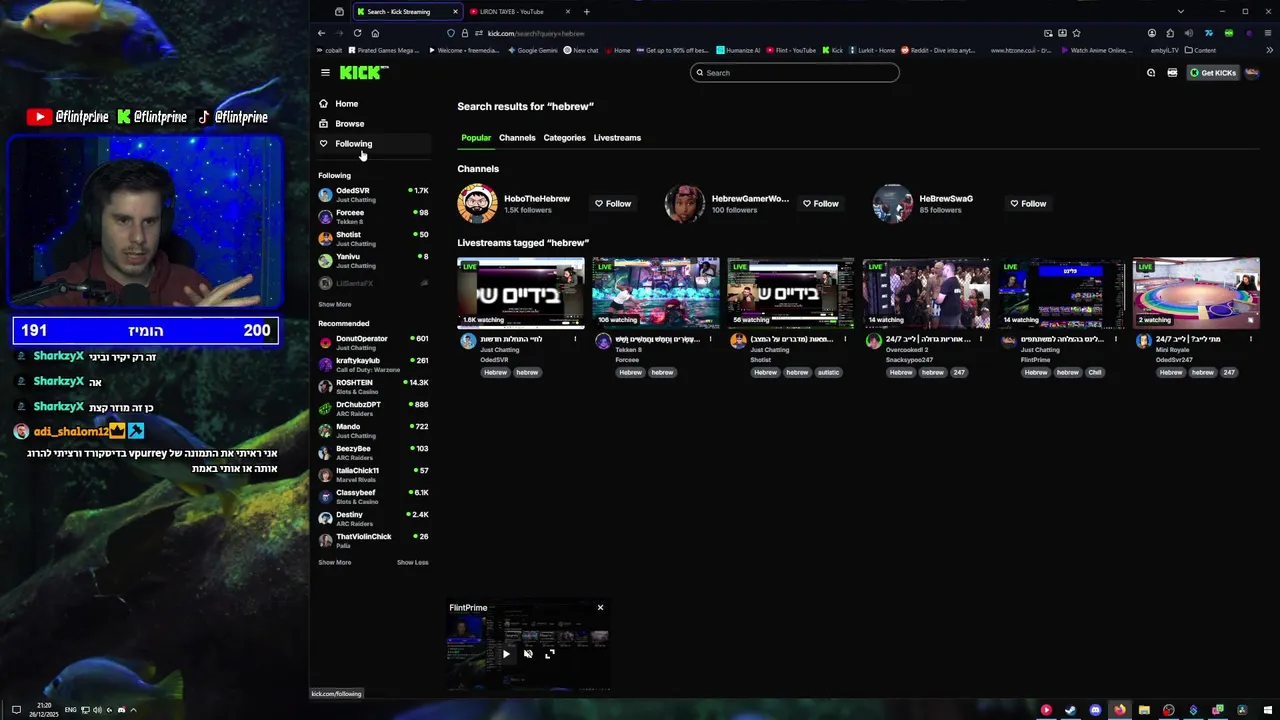Open options menu for the FlintPrime stream card

(x=1115, y=339)
